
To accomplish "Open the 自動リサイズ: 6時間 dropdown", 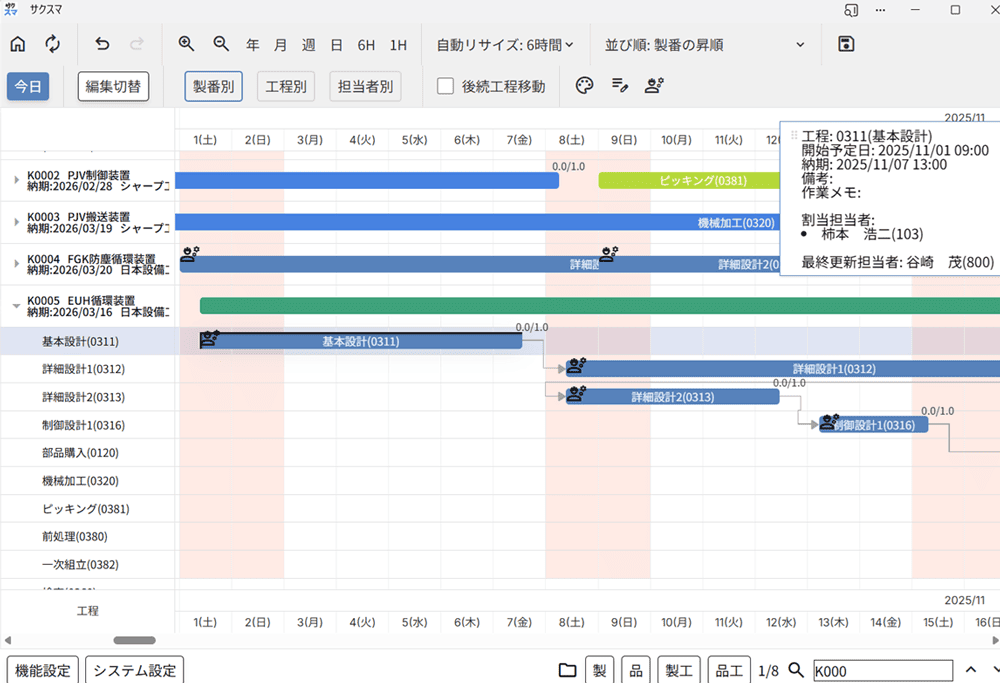I will click(x=504, y=44).
